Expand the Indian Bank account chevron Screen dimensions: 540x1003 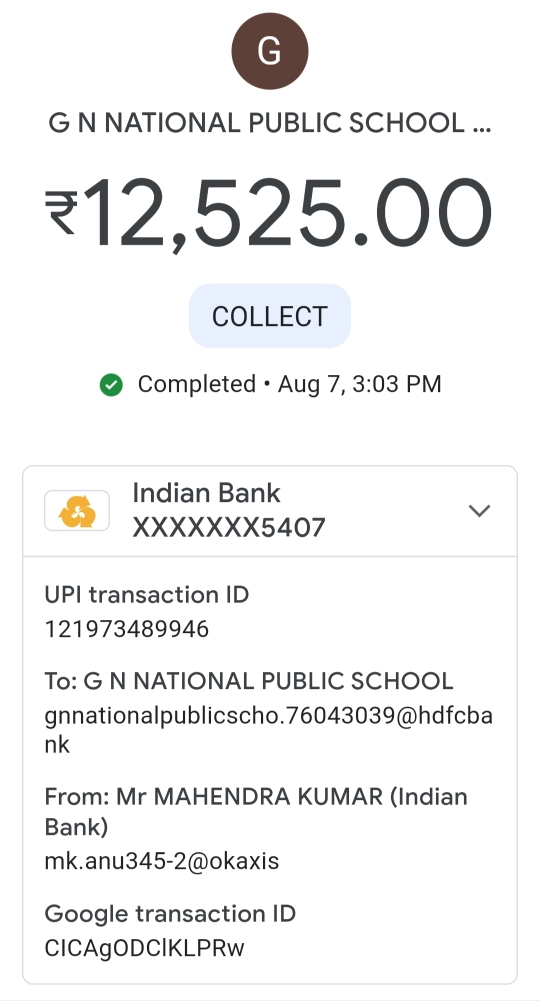[479, 510]
